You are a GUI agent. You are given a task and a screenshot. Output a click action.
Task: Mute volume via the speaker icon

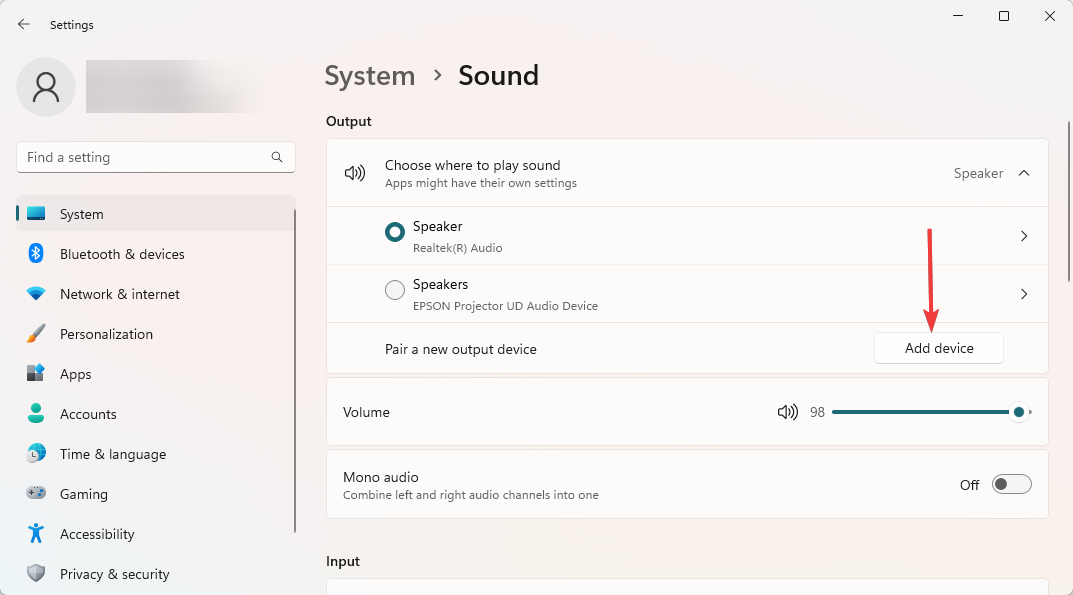click(x=788, y=412)
